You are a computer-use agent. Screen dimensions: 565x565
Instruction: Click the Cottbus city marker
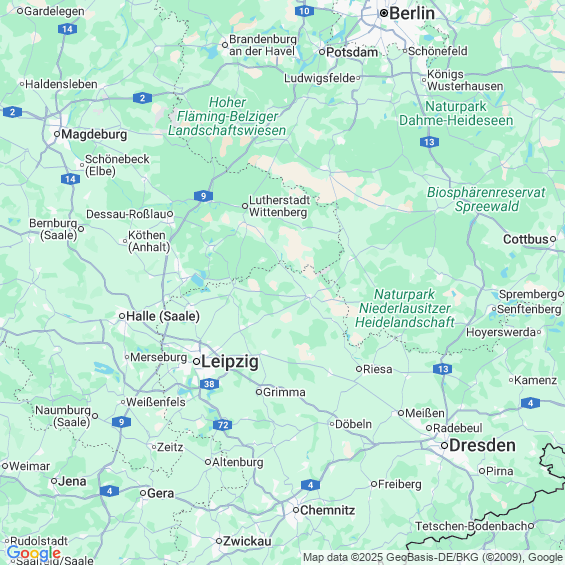click(x=553, y=239)
